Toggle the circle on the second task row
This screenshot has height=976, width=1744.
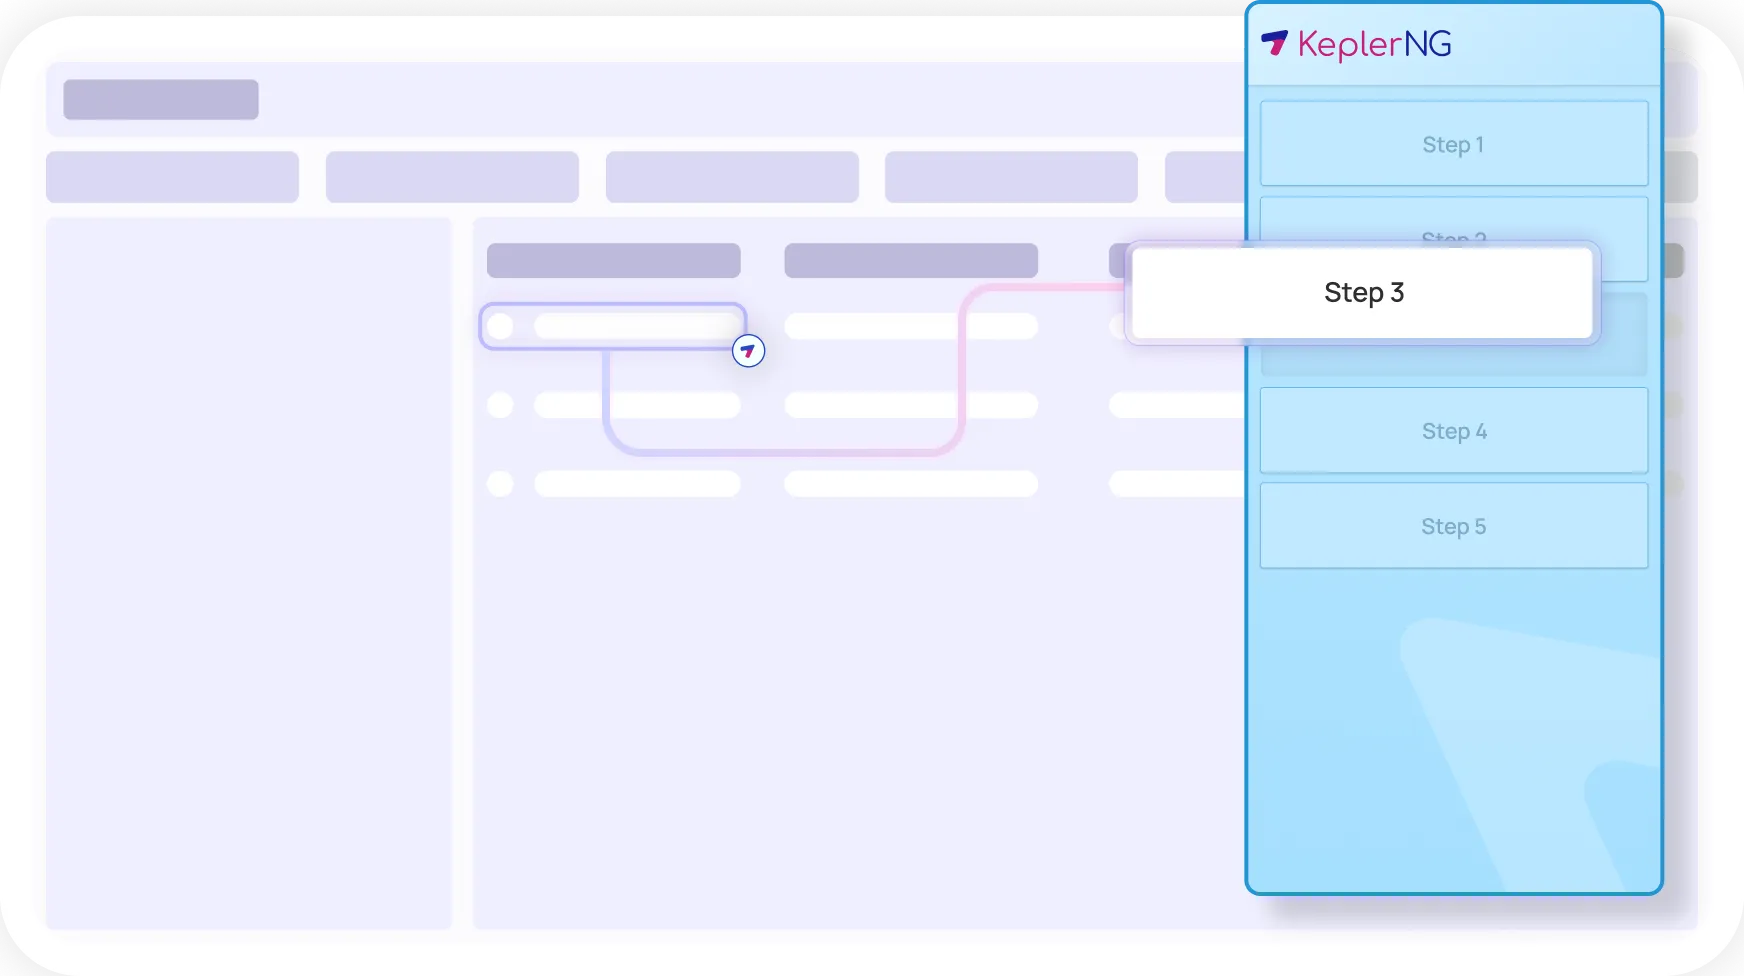tap(502, 405)
